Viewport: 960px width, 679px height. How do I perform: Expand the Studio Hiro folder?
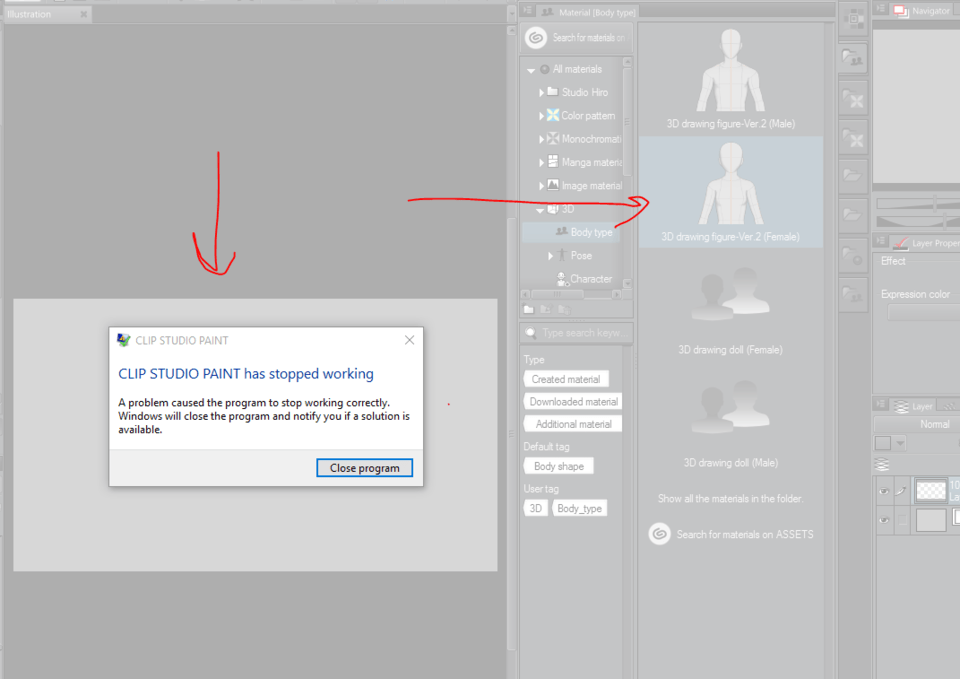pyautogui.click(x=541, y=92)
